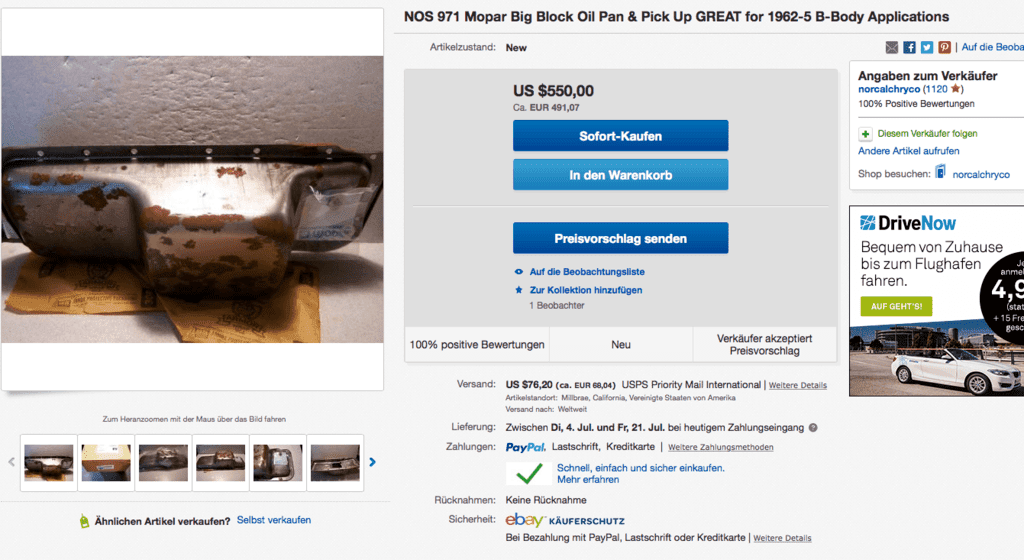This screenshot has width=1024, height=560.
Task: Share this listing on Facebook
Action: pos(910,47)
